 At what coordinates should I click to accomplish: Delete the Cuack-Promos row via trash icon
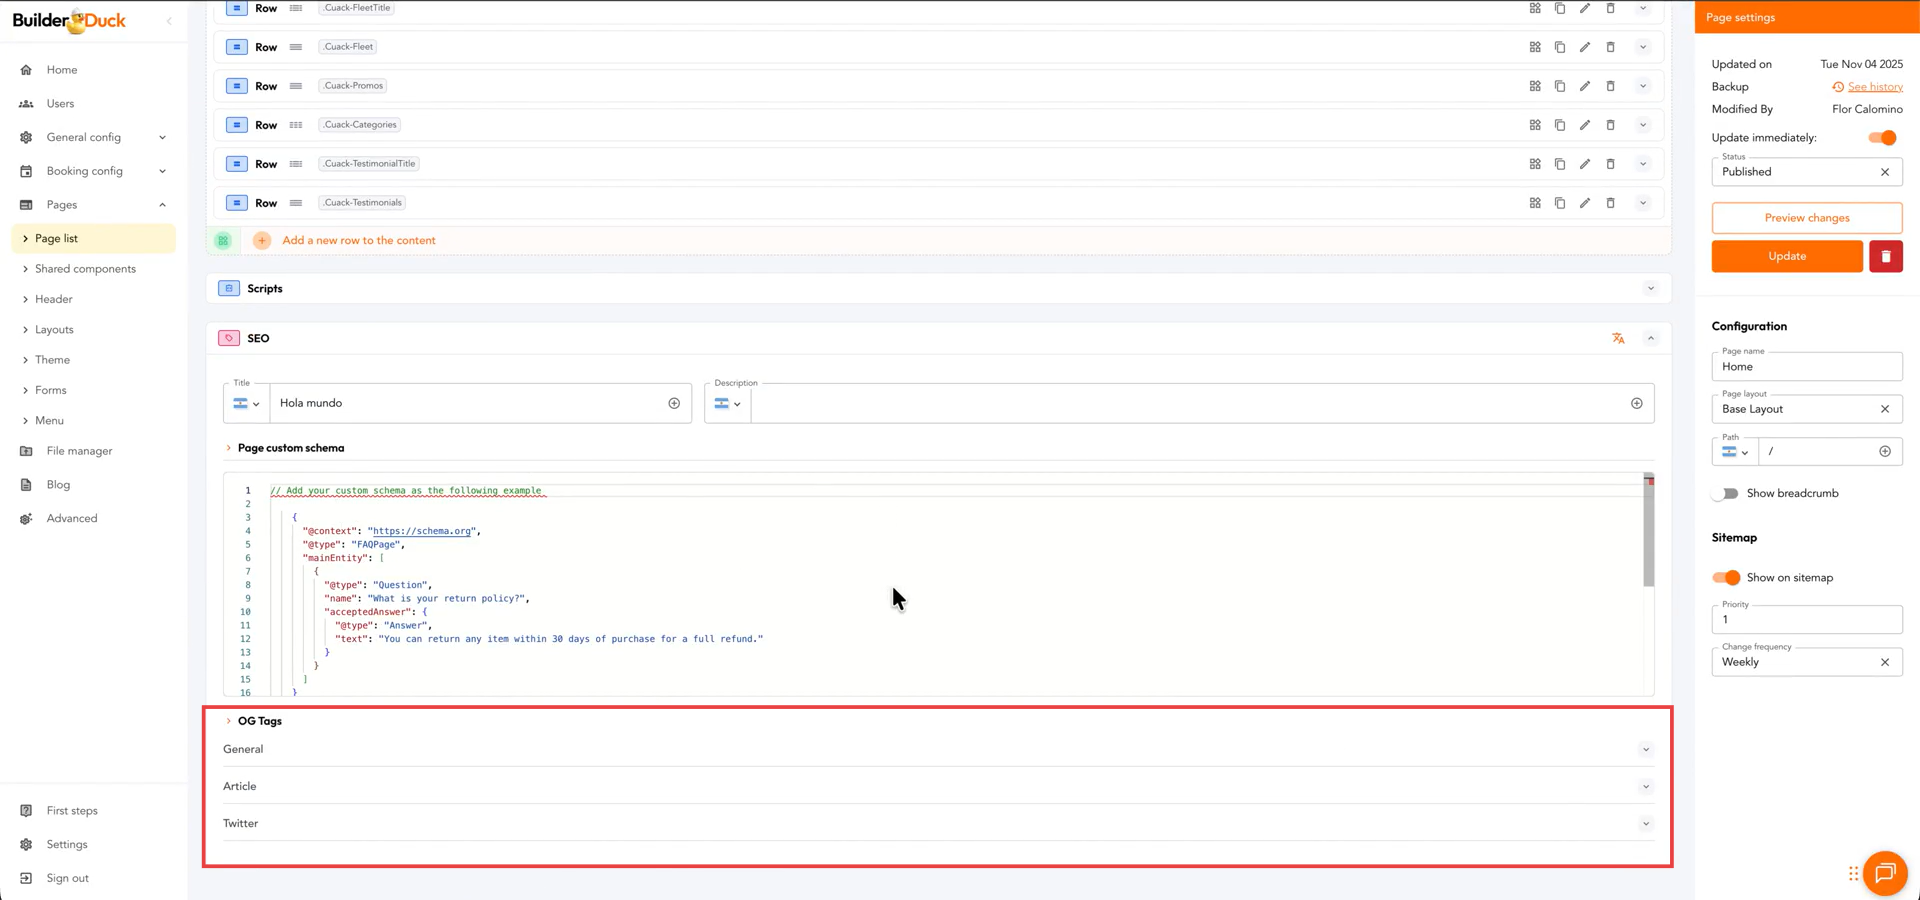(x=1610, y=86)
